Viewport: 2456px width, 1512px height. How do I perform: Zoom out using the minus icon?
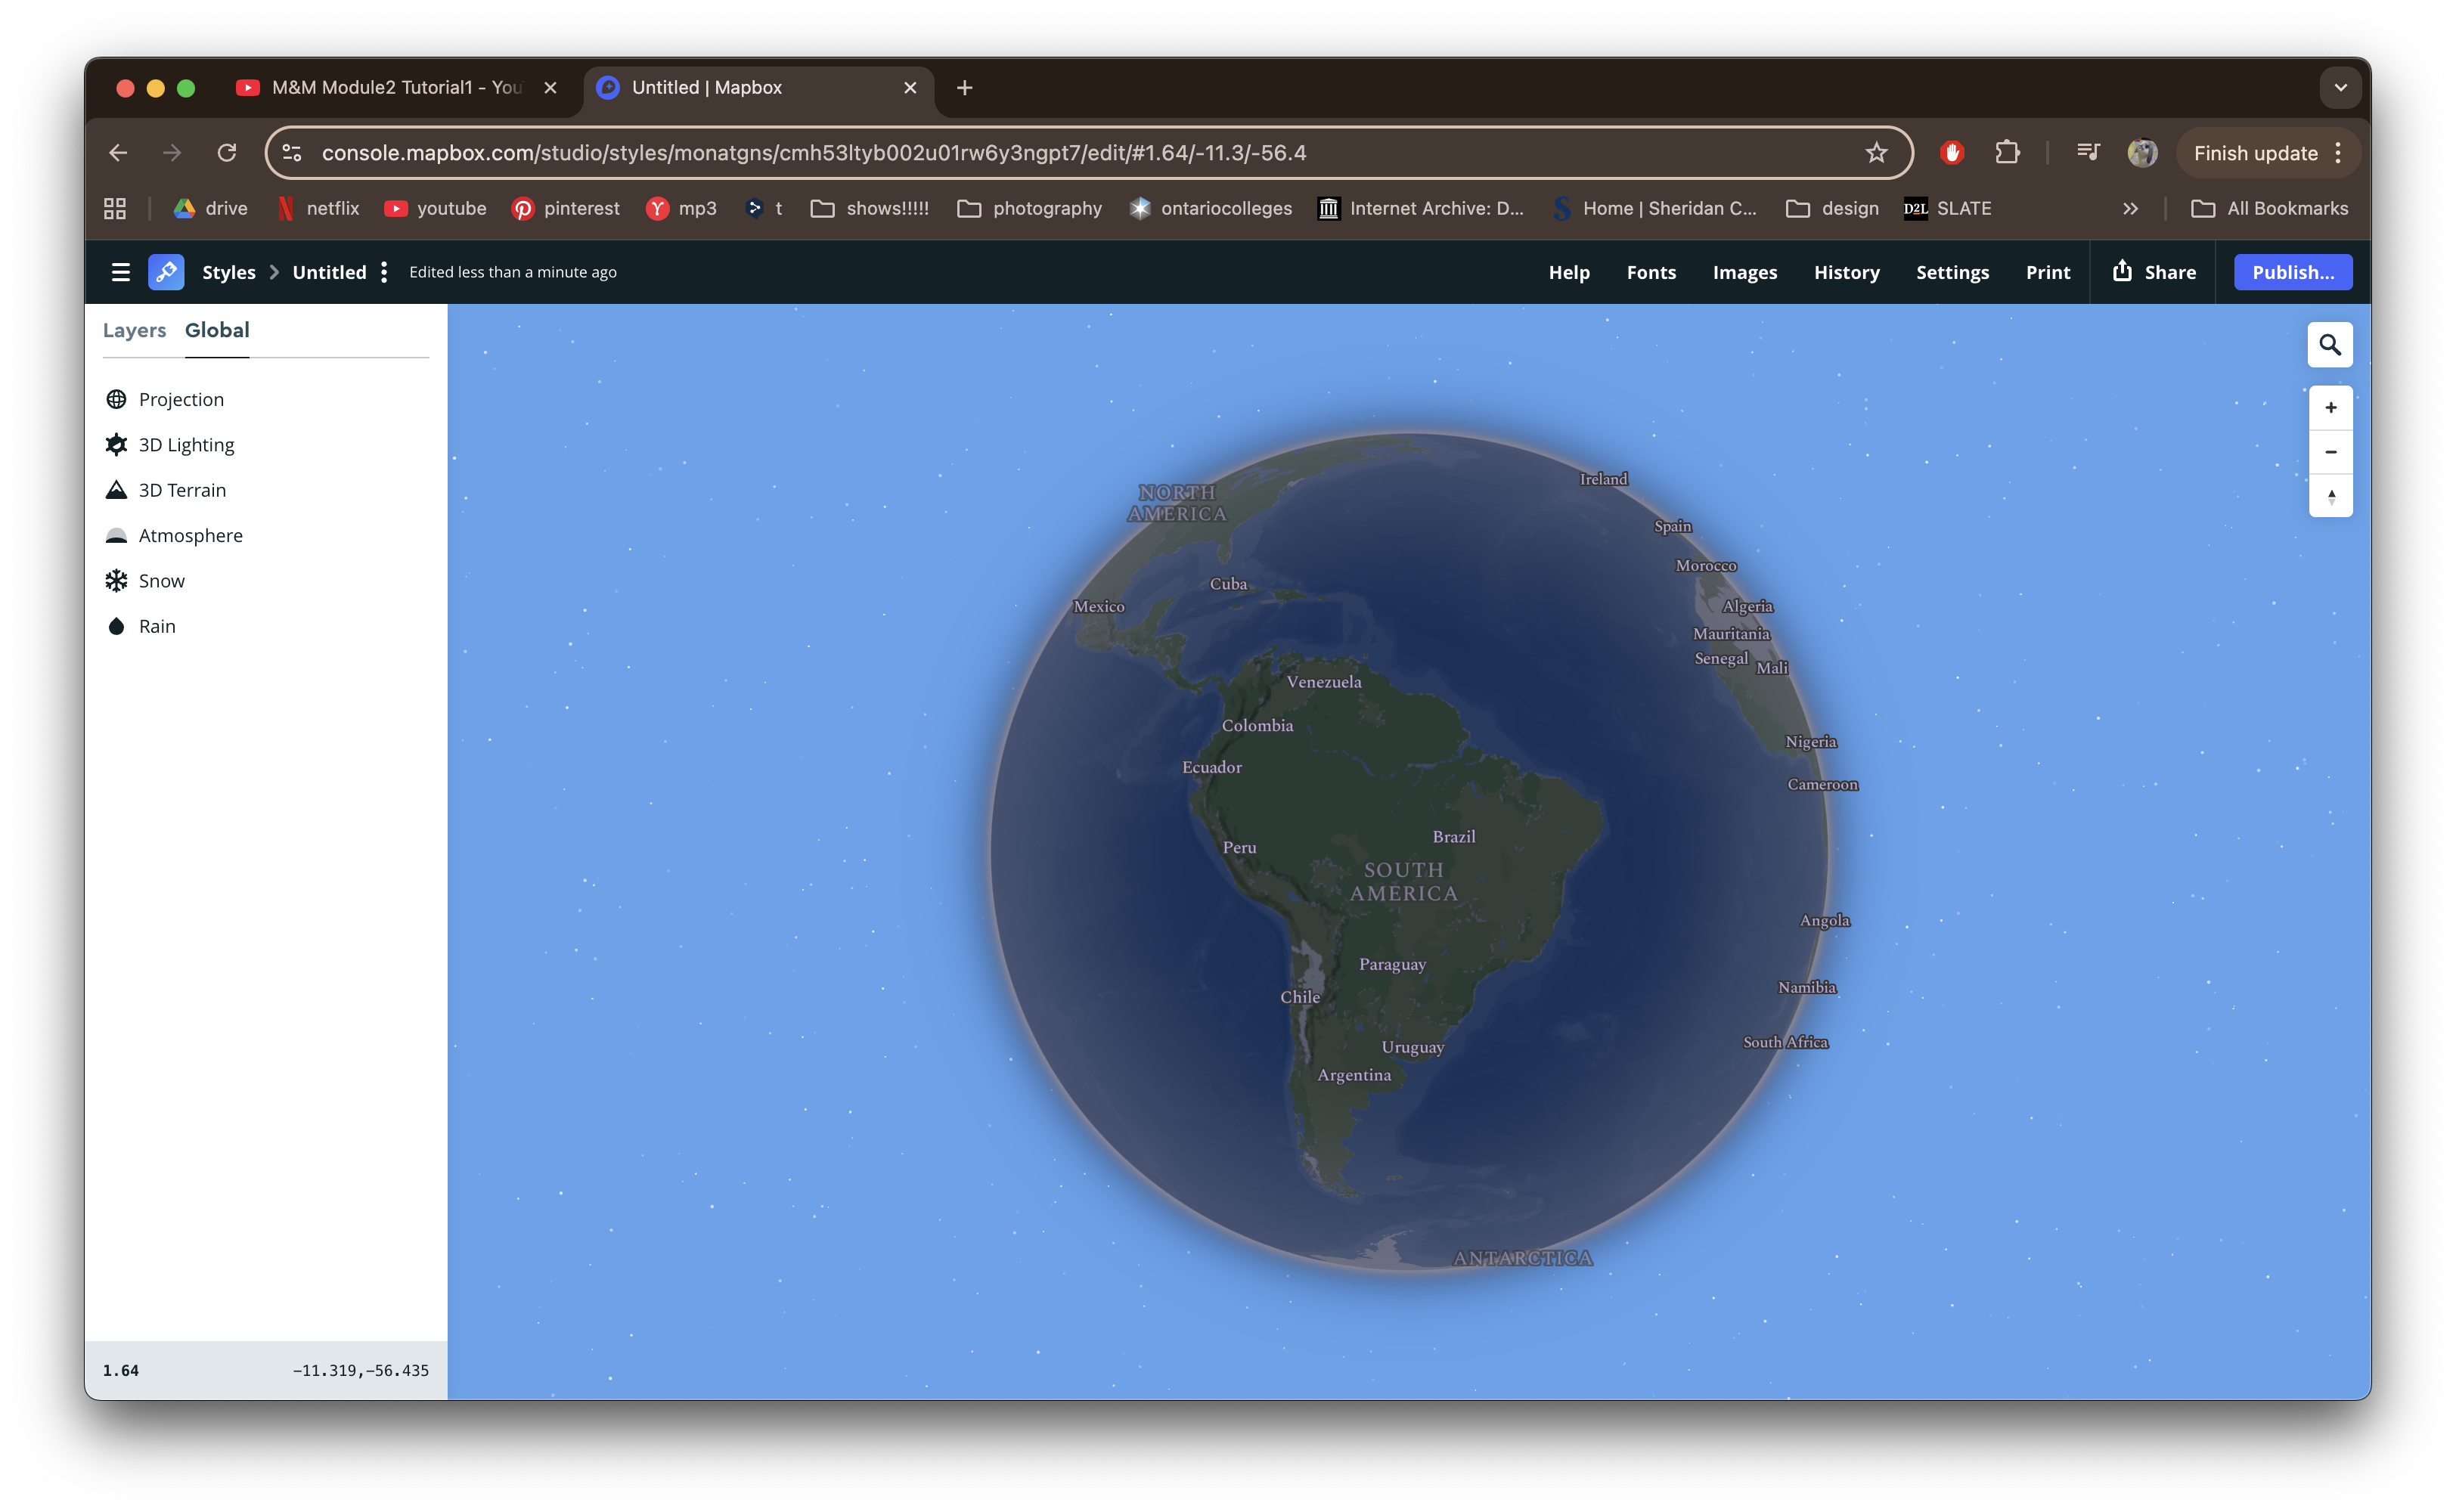point(2330,451)
